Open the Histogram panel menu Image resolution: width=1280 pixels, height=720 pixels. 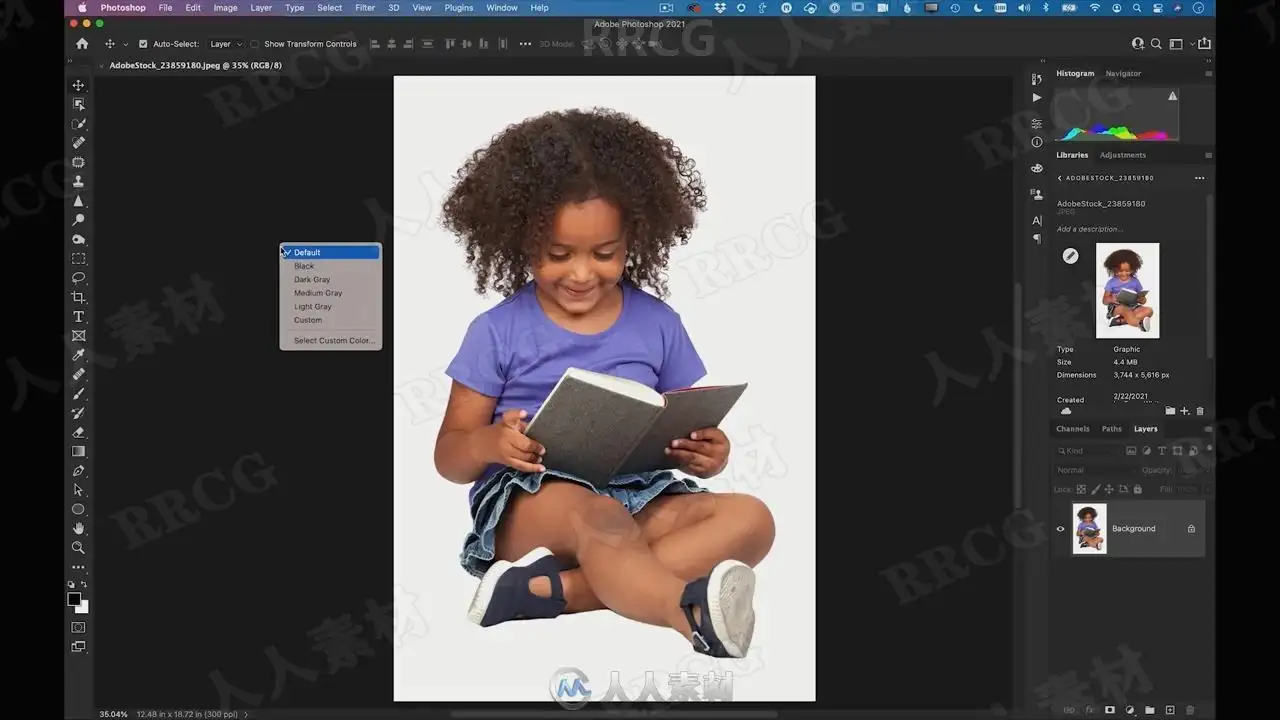1208,73
